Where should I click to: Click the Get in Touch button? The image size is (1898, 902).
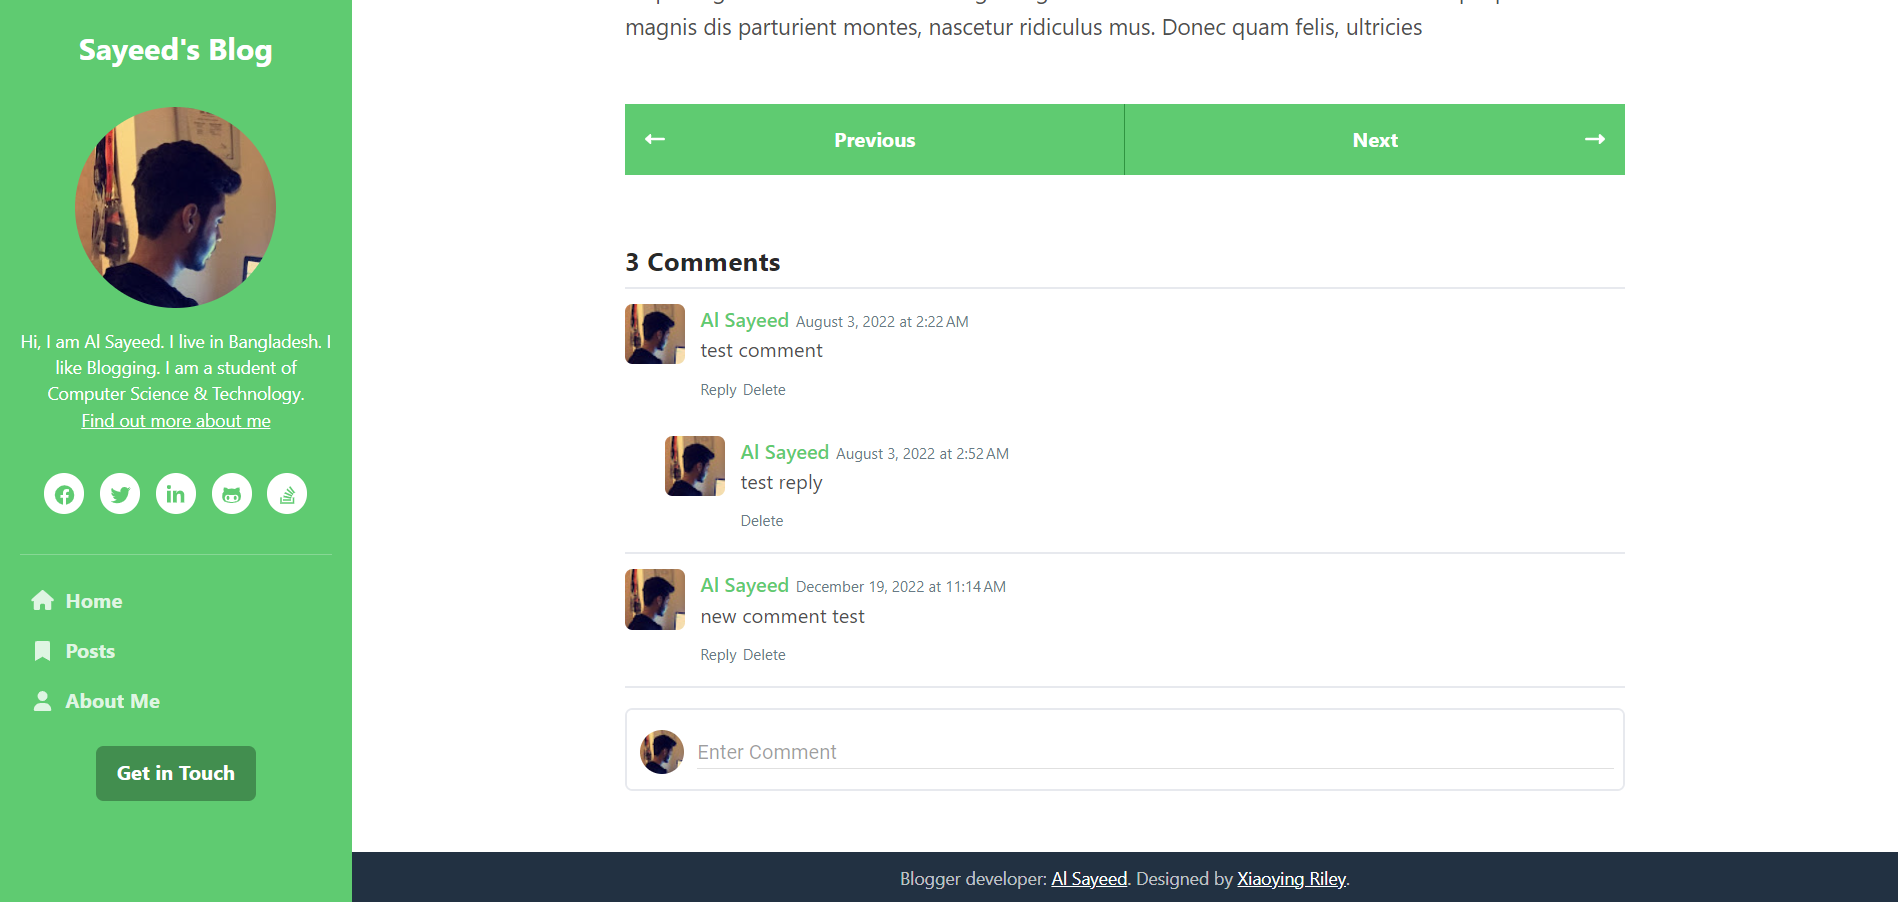coord(176,773)
